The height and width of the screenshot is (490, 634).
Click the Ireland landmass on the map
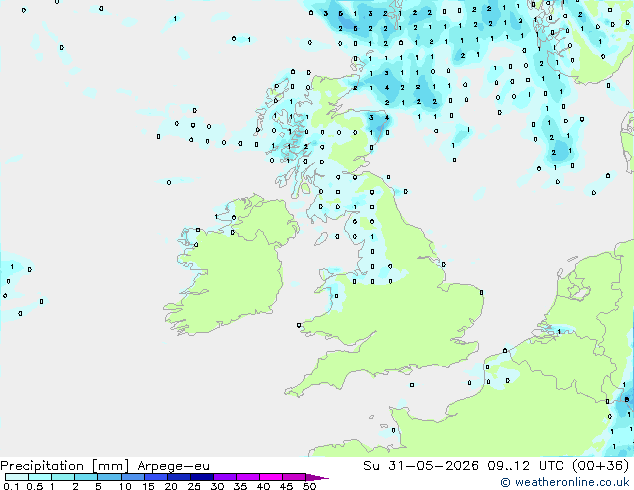235,271
